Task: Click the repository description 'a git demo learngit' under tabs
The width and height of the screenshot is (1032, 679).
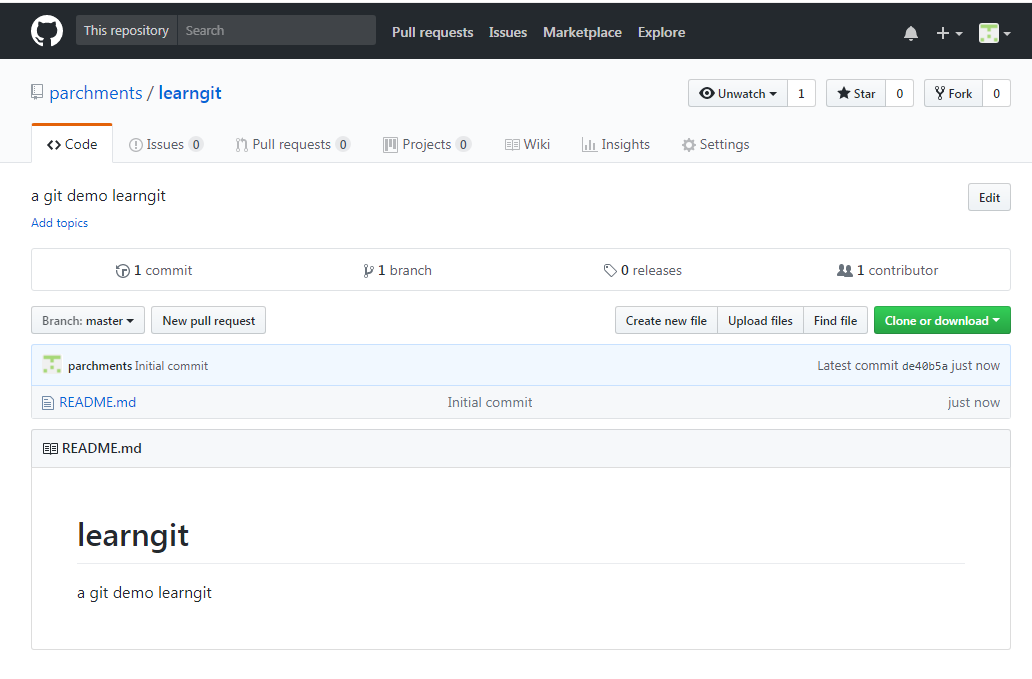Action: tap(99, 196)
